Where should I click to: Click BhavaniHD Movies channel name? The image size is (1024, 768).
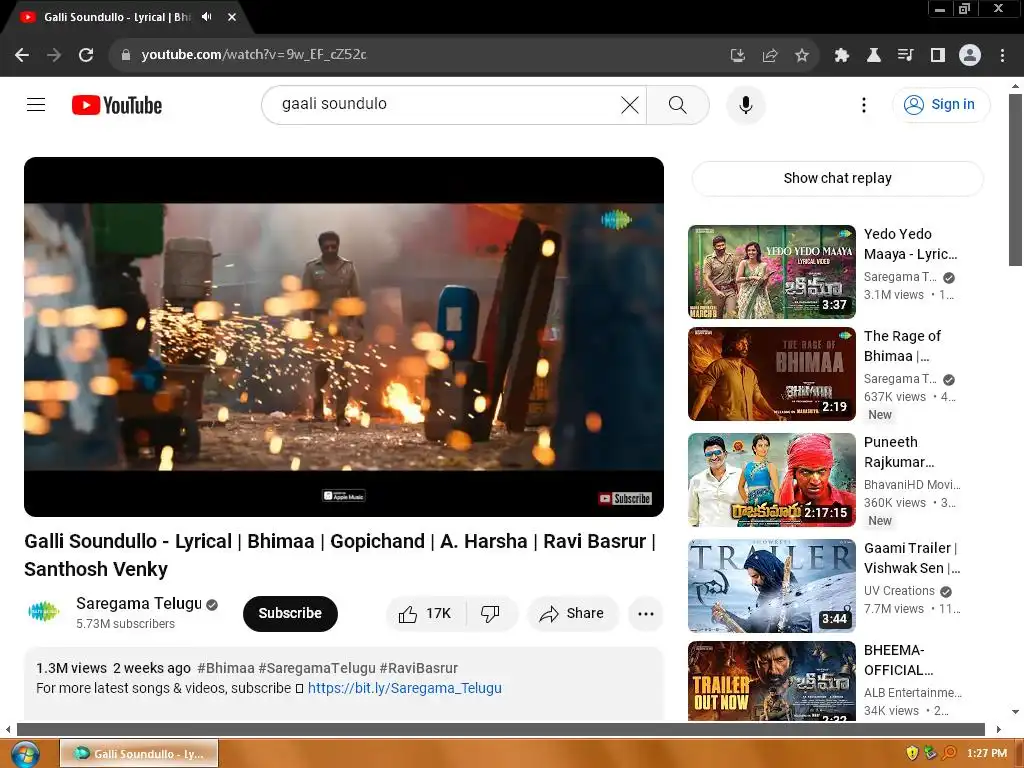[912, 485]
